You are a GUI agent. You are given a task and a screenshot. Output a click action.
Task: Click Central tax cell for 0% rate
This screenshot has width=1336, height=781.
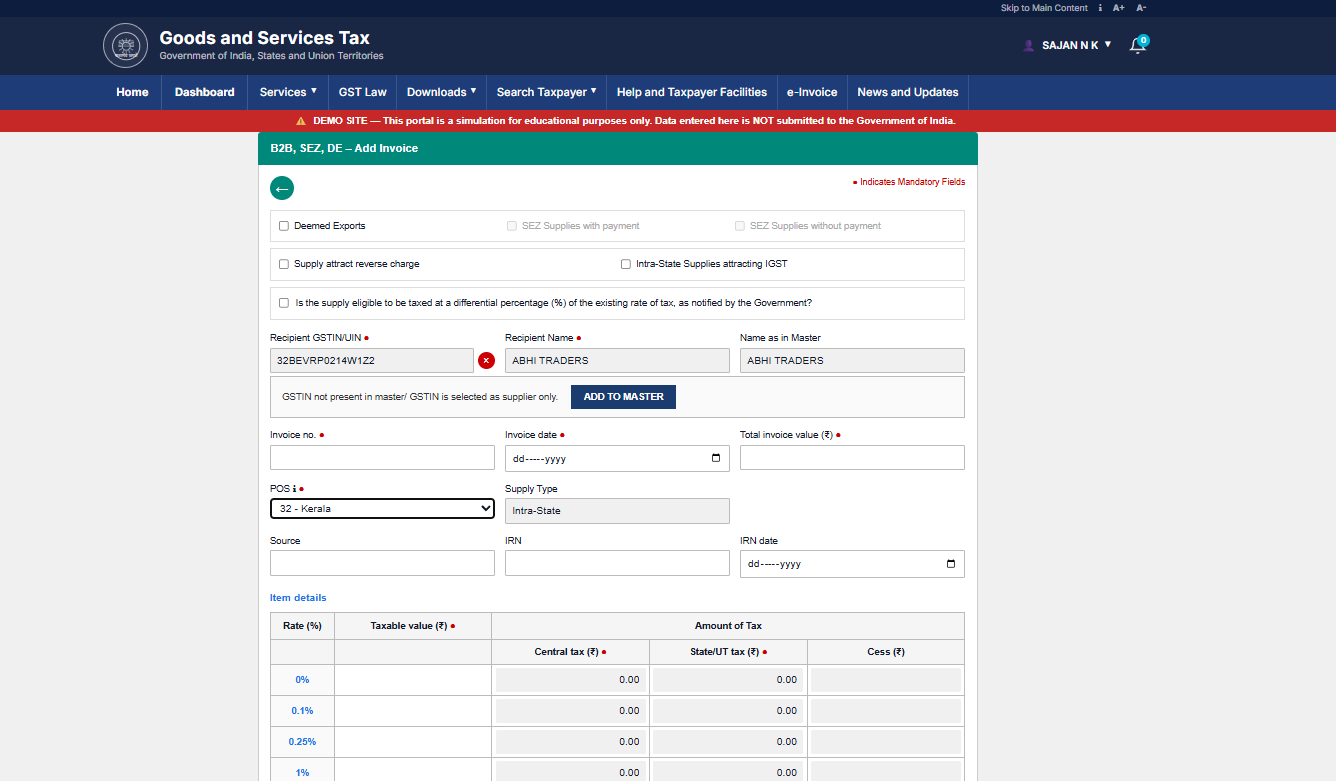click(x=571, y=680)
